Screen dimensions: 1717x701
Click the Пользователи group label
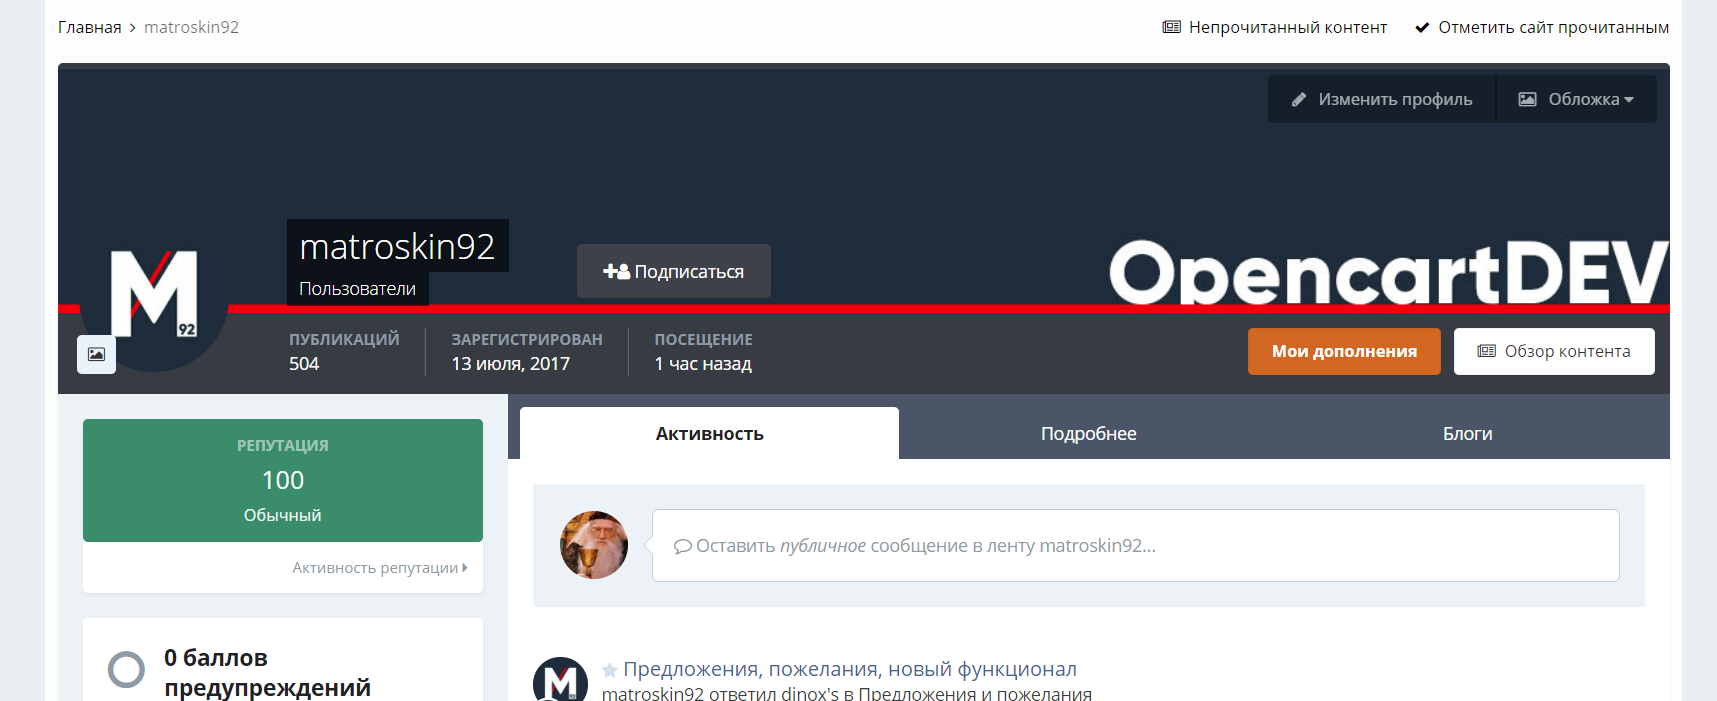point(357,288)
